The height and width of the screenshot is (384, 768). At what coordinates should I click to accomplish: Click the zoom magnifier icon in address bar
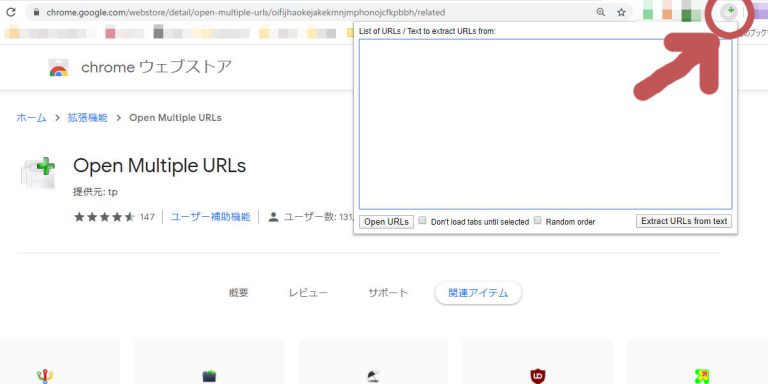click(600, 12)
